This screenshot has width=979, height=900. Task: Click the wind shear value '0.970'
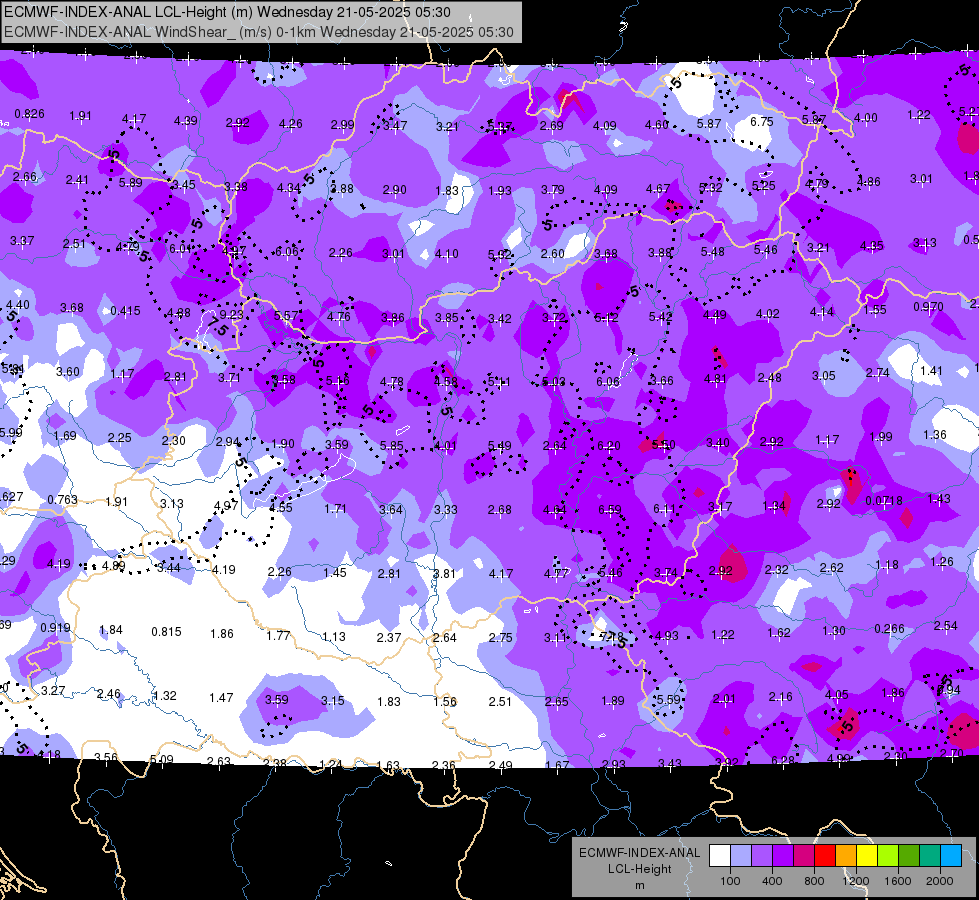928,307
